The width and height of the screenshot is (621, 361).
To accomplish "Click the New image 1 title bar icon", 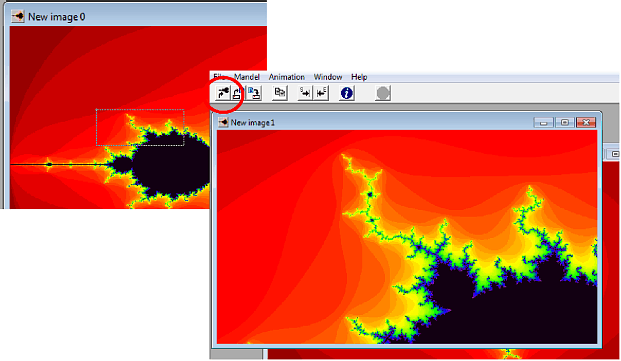I will 223,123.
